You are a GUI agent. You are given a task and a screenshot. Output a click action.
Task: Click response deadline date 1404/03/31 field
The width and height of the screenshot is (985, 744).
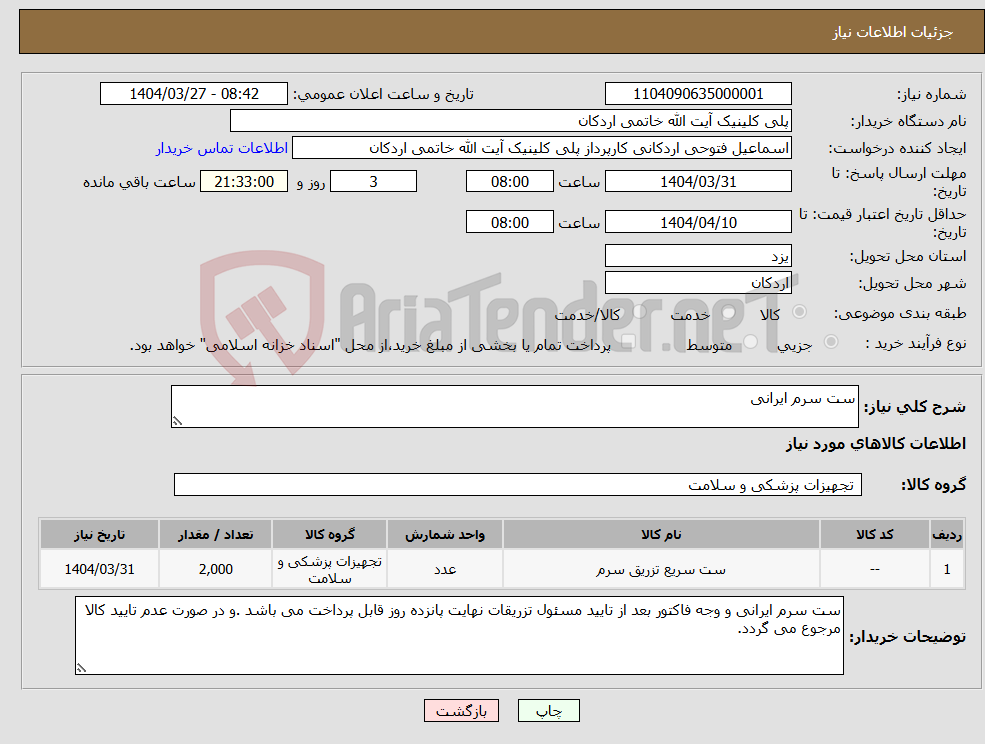pyautogui.click(x=698, y=182)
